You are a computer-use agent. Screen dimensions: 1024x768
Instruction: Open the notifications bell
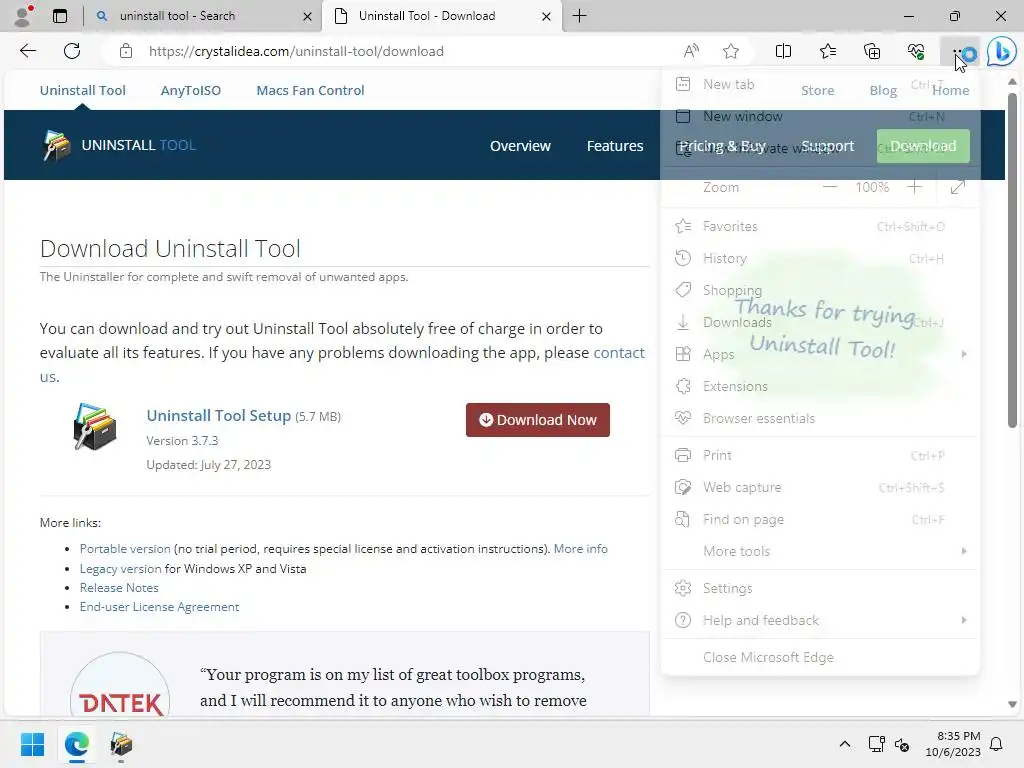(997, 744)
